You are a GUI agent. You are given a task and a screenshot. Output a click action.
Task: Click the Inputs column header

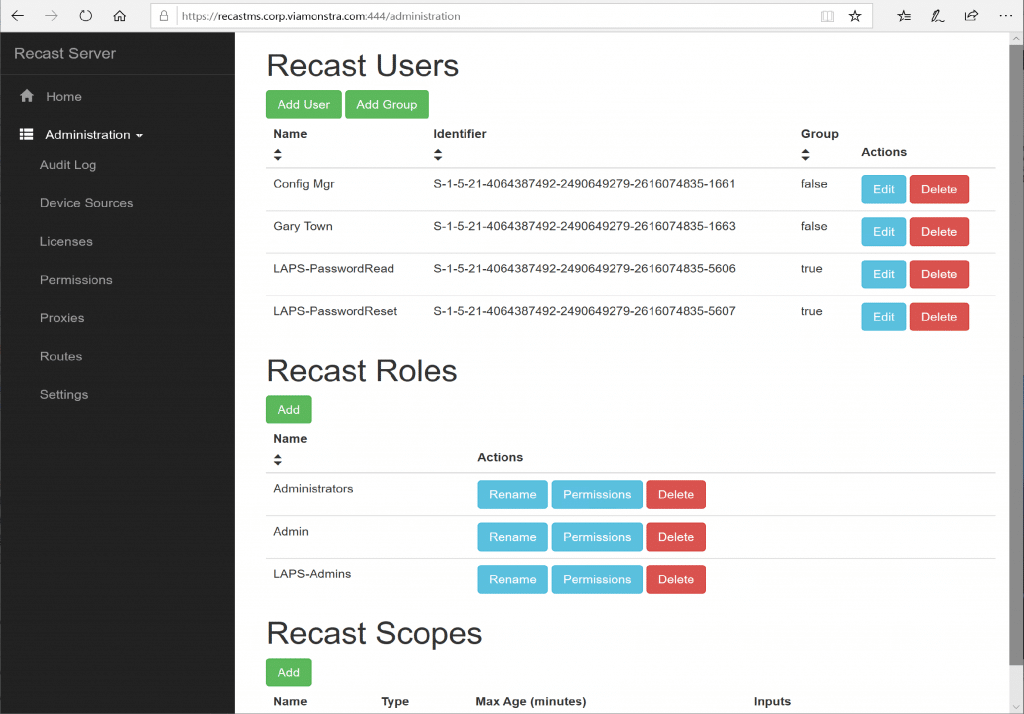(x=772, y=702)
